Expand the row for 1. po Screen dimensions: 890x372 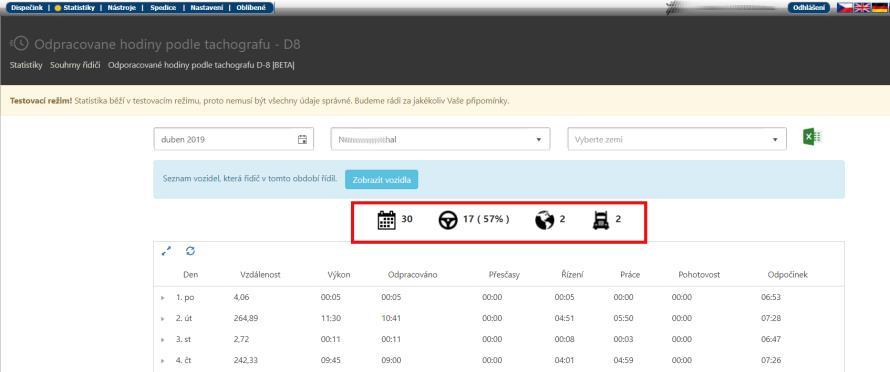[x=163, y=297]
